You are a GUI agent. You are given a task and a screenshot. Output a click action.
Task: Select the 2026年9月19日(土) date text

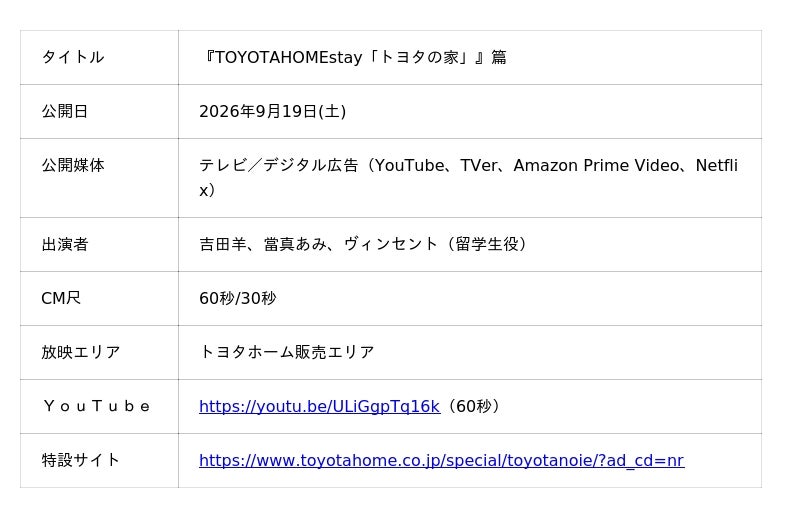272,111
